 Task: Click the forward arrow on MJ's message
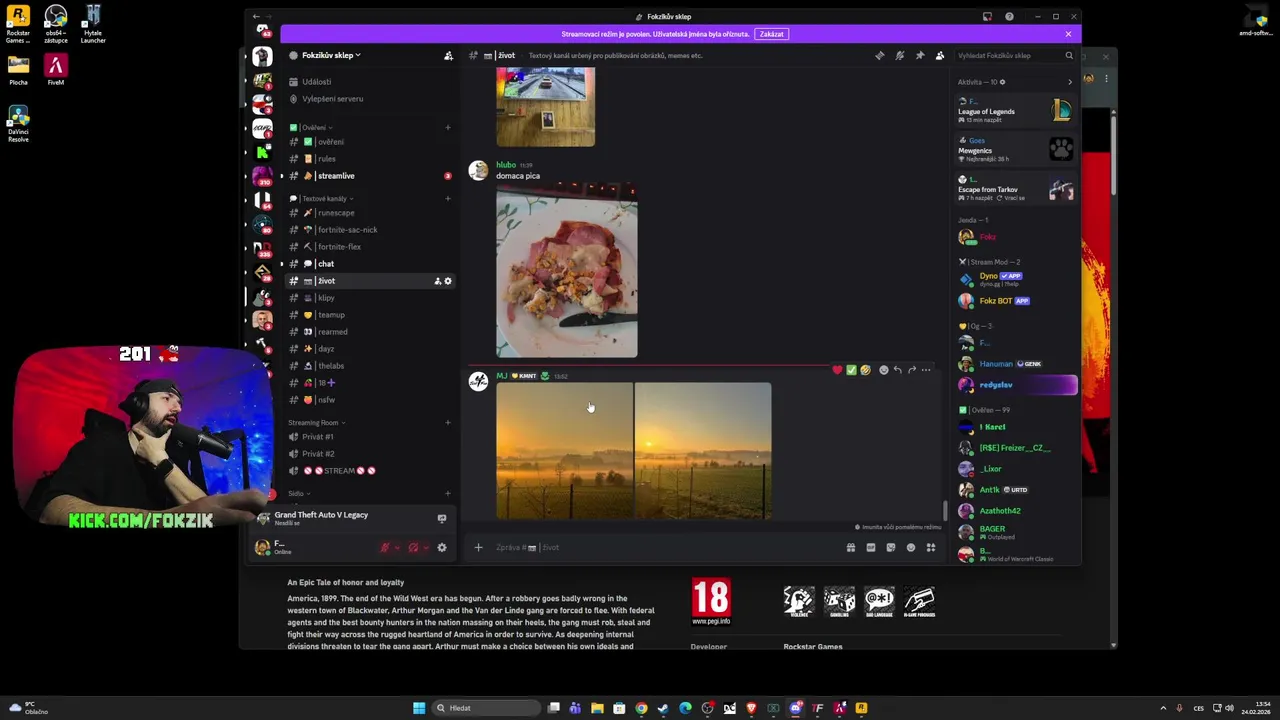coord(912,370)
